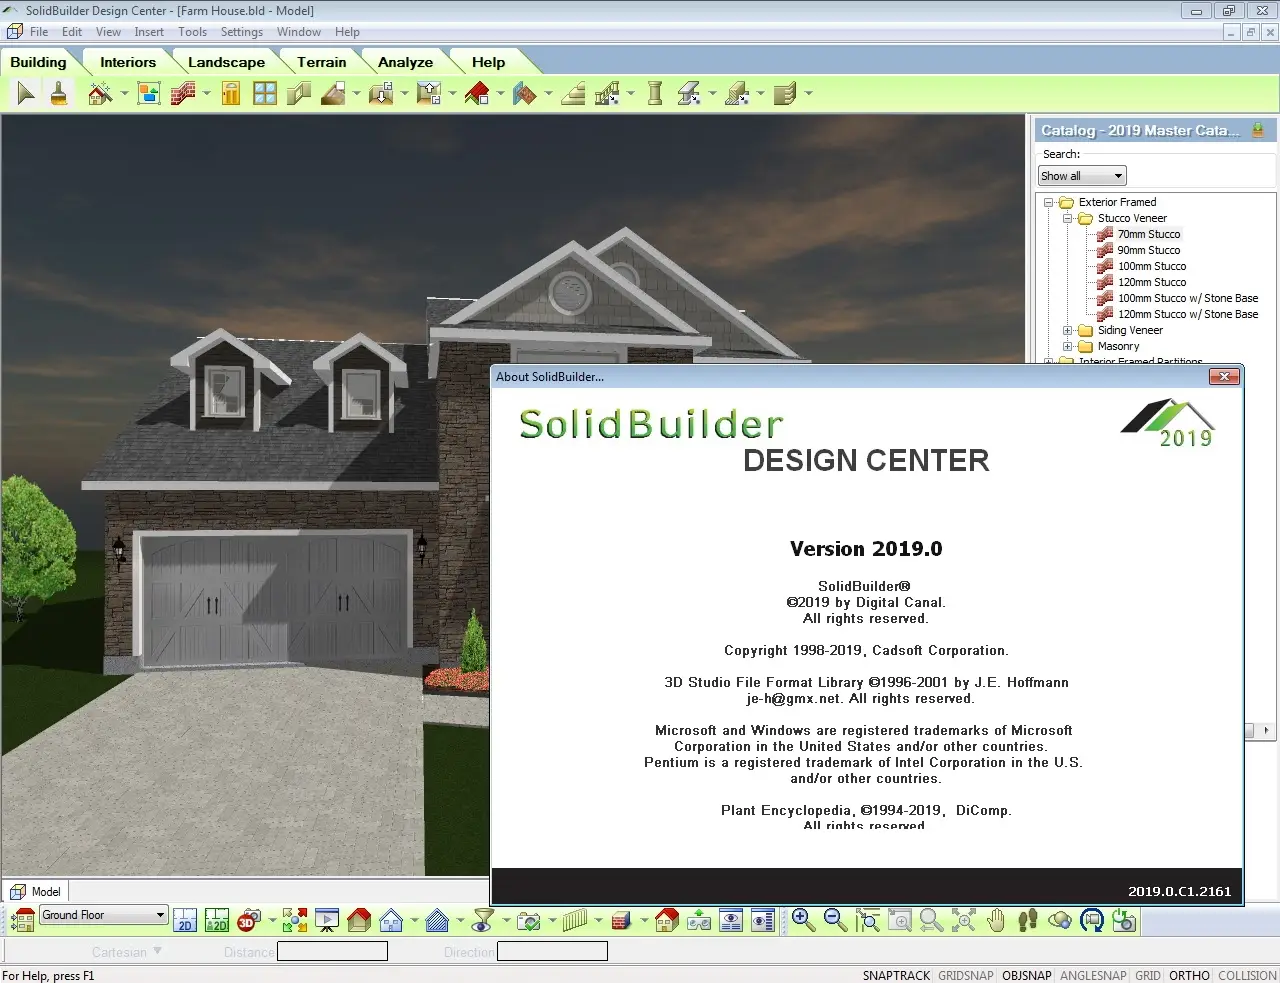
Task: Open the Walls tool dropdown arrow
Action: (206, 94)
